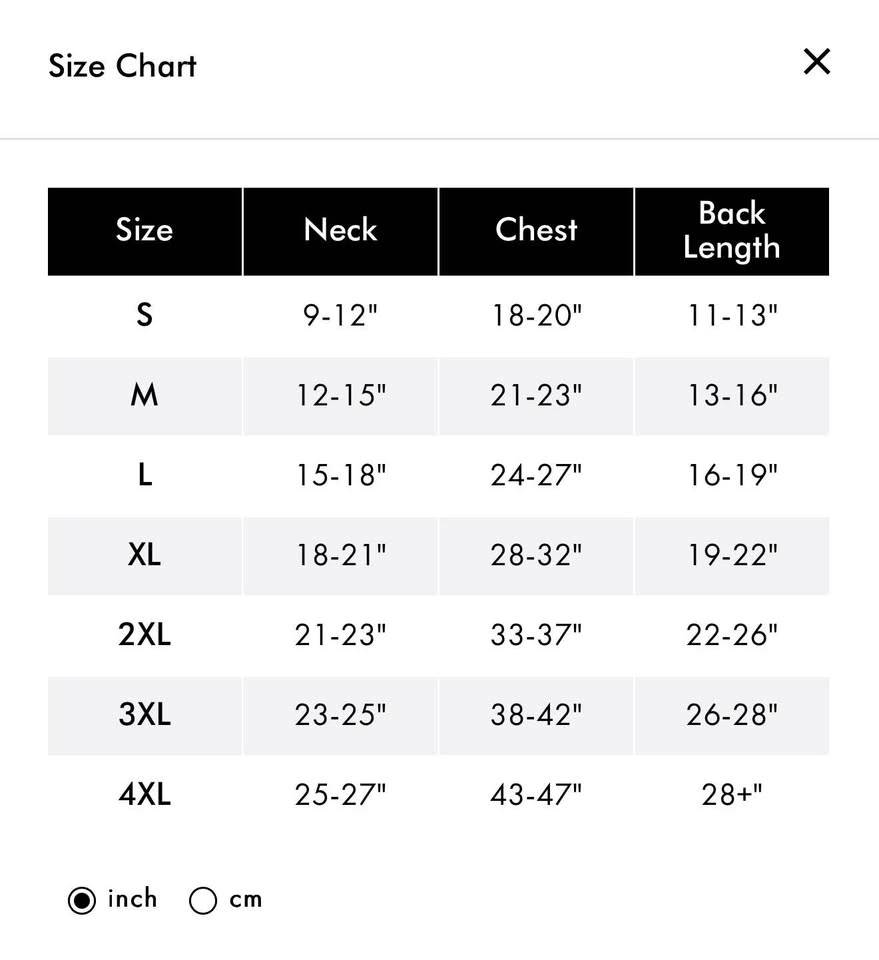This screenshot has width=879, height=960.
Task: Click the Neck column header
Action: click(x=340, y=230)
